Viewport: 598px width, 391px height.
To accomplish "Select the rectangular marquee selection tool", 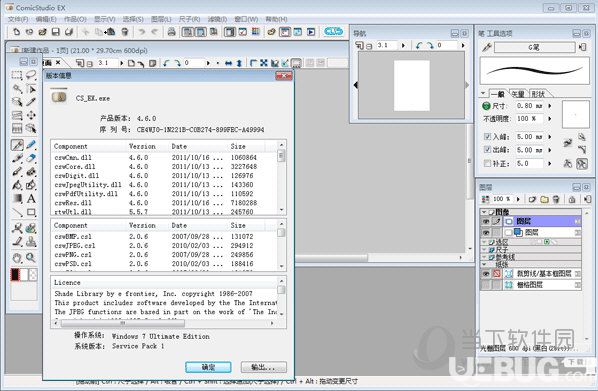I will coord(17,75).
